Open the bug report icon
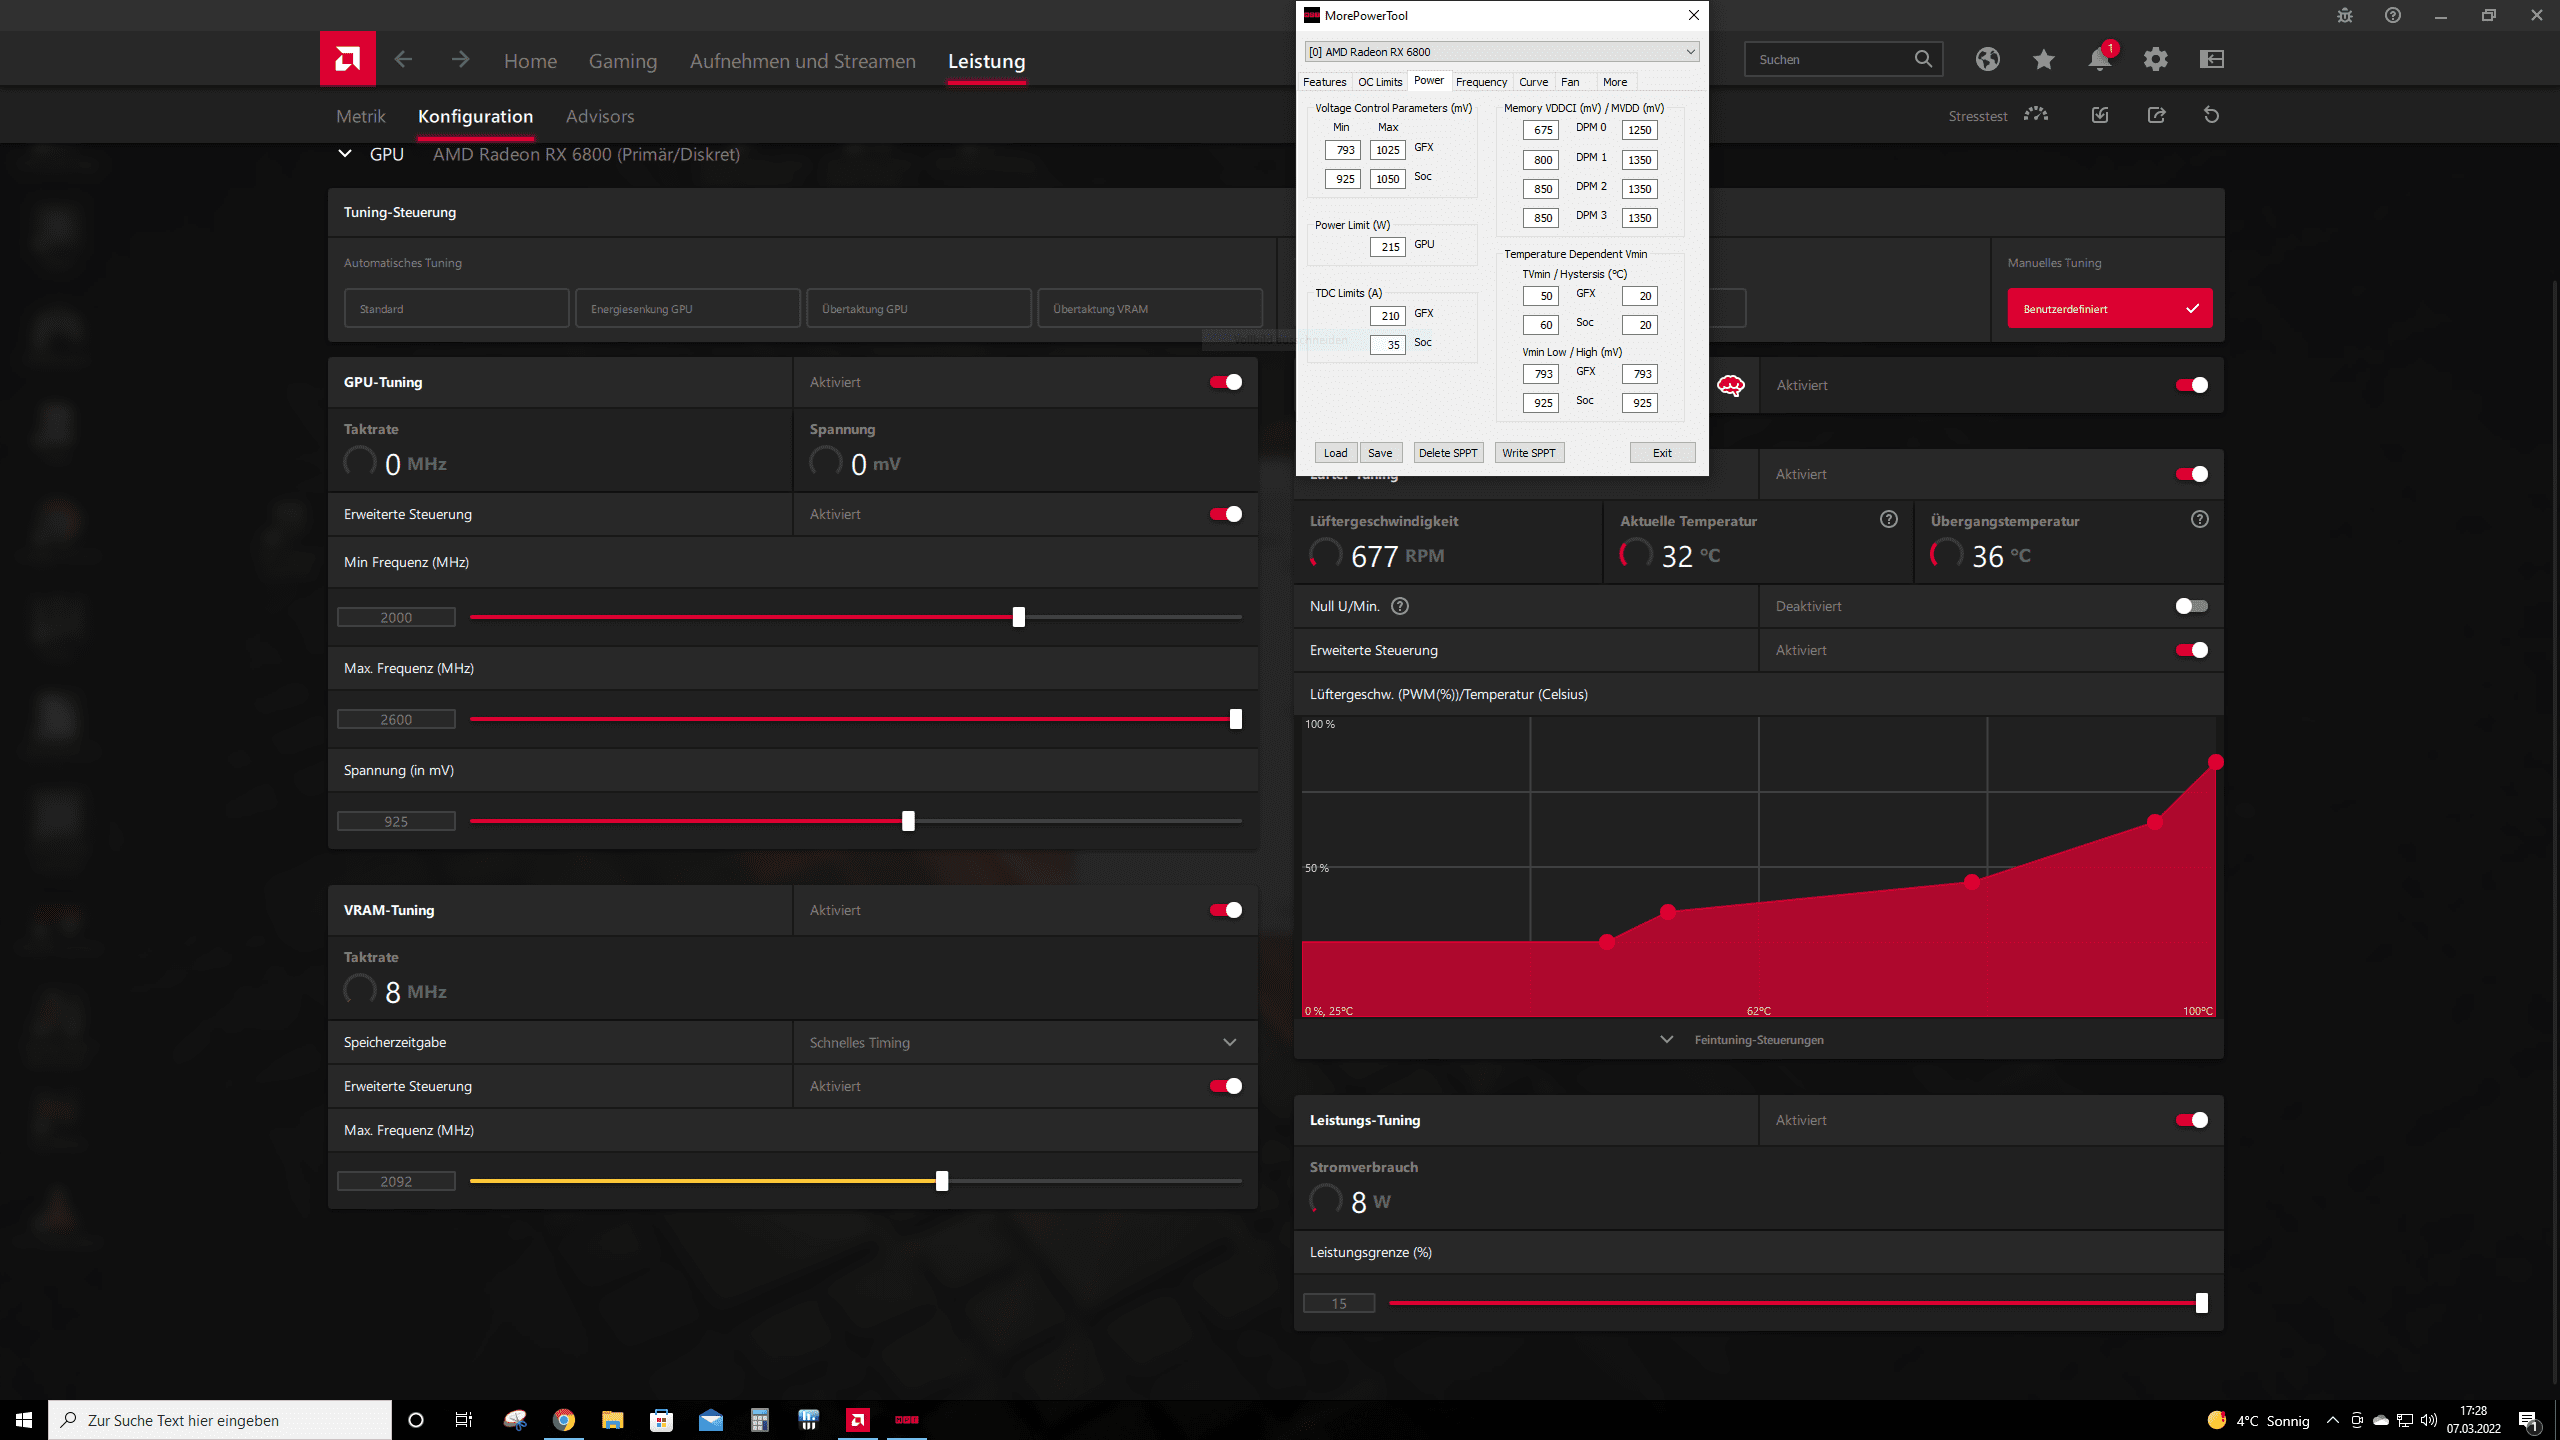Screen dimensions: 2560x1440 (2345, 15)
